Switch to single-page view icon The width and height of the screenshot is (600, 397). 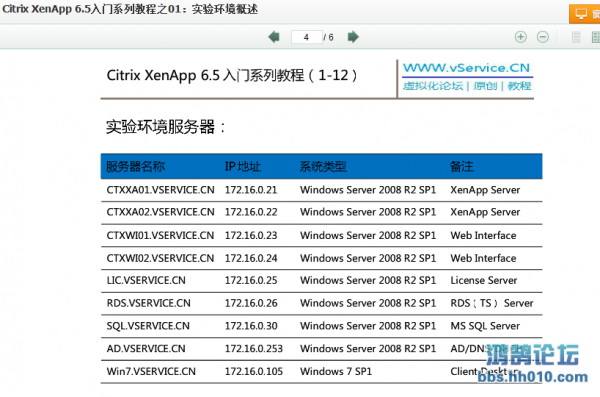point(576,37)
